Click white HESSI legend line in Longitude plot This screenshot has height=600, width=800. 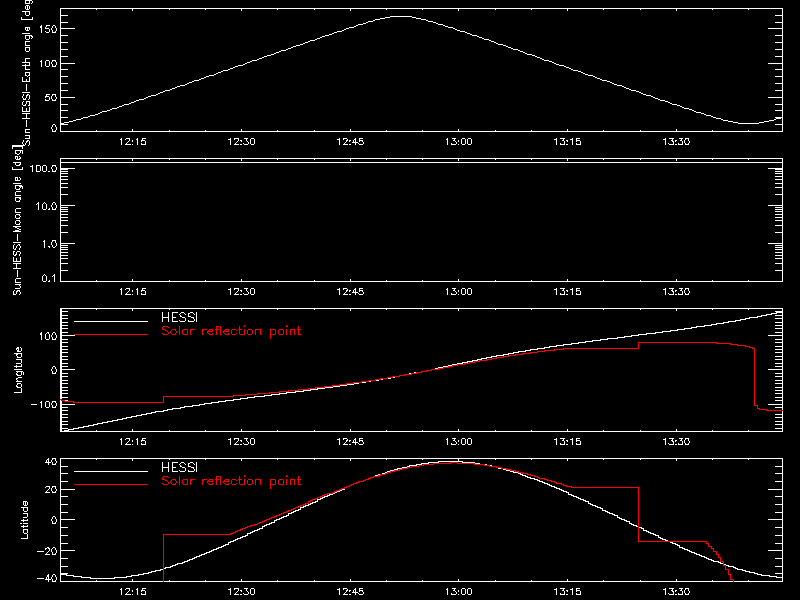pyautogui.click(x=111, y=321)
